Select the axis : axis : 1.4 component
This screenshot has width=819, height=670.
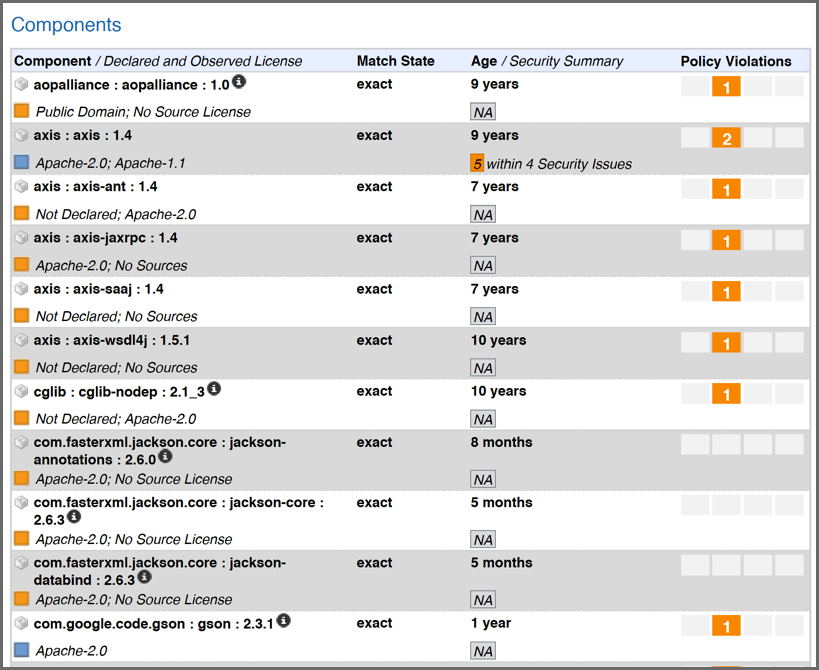tap(83, 135)
